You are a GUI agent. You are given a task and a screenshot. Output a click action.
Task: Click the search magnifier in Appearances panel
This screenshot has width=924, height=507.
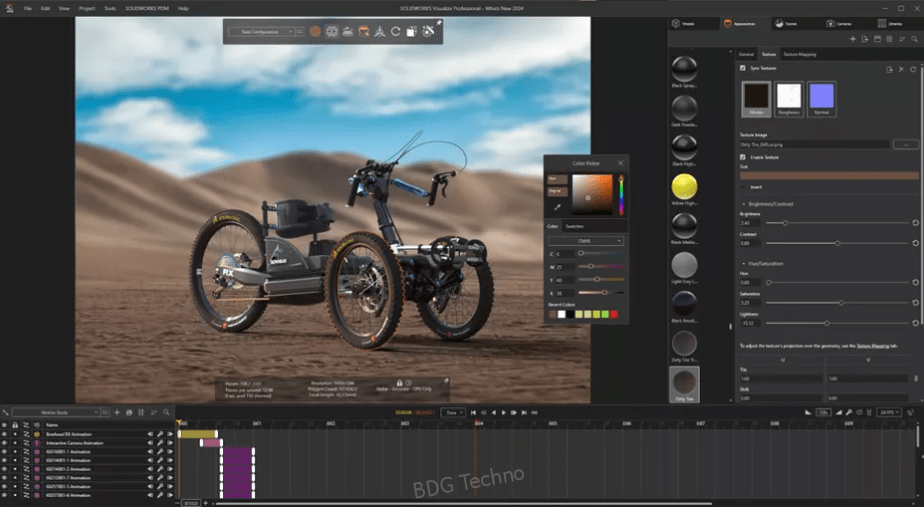[914, 39]
